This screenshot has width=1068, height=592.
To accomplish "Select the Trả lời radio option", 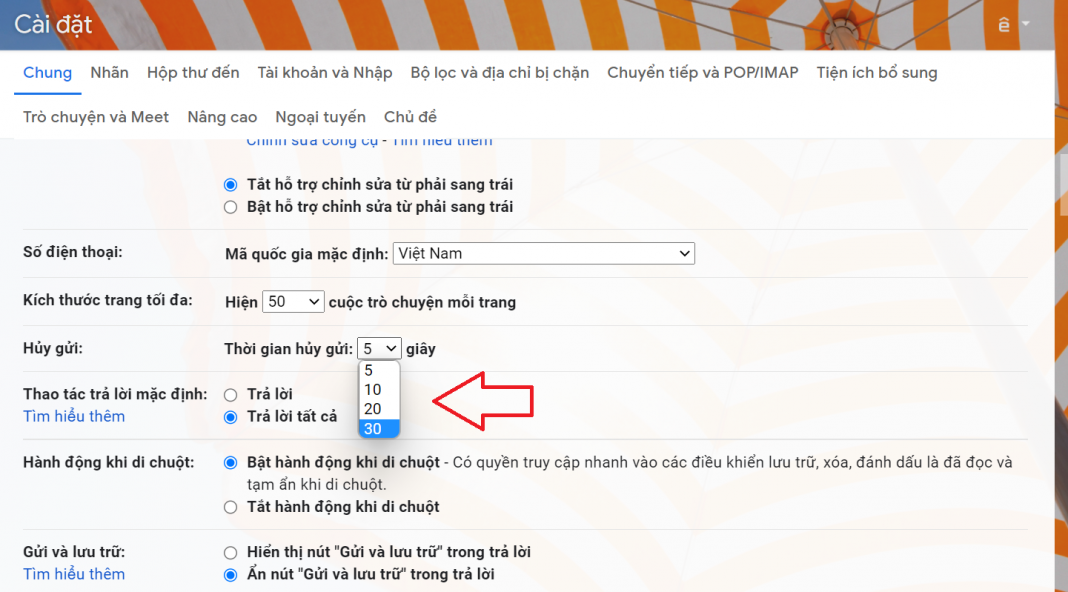I will 231,395.
